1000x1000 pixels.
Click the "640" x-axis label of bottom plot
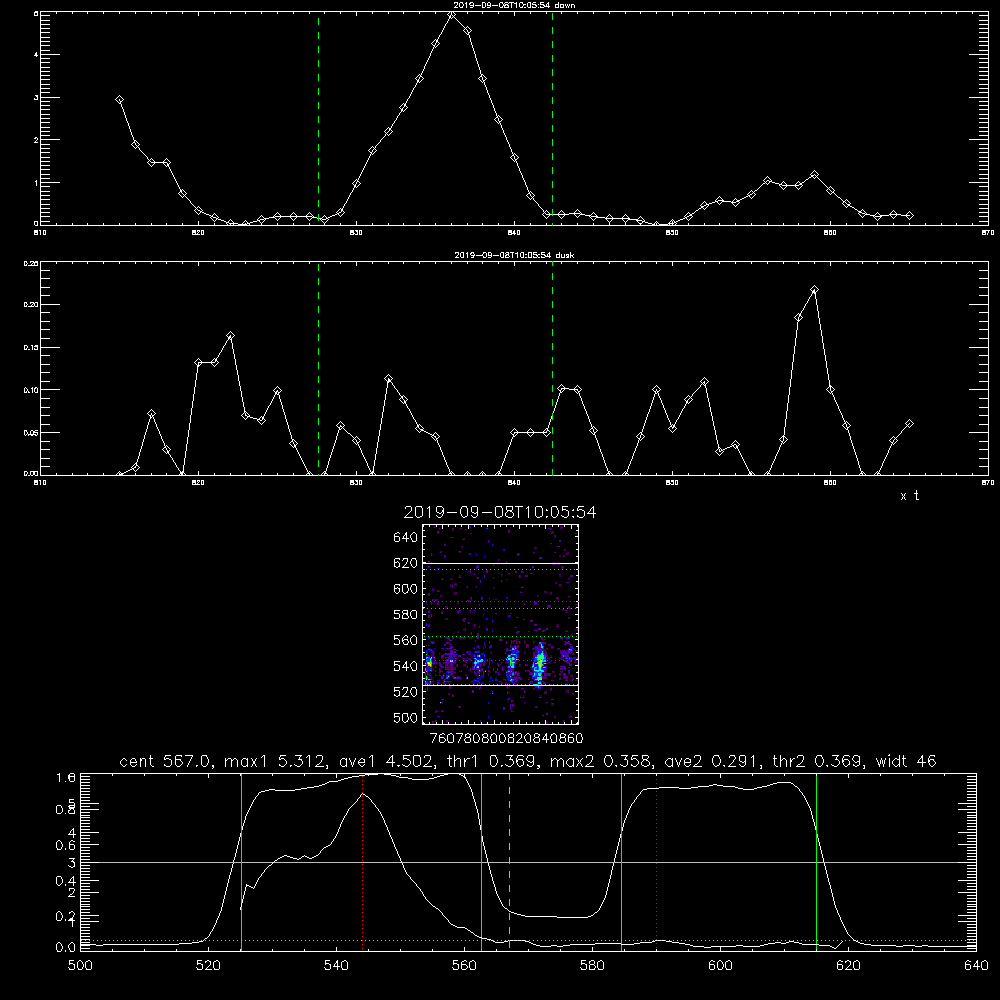[x=976, y=966]
